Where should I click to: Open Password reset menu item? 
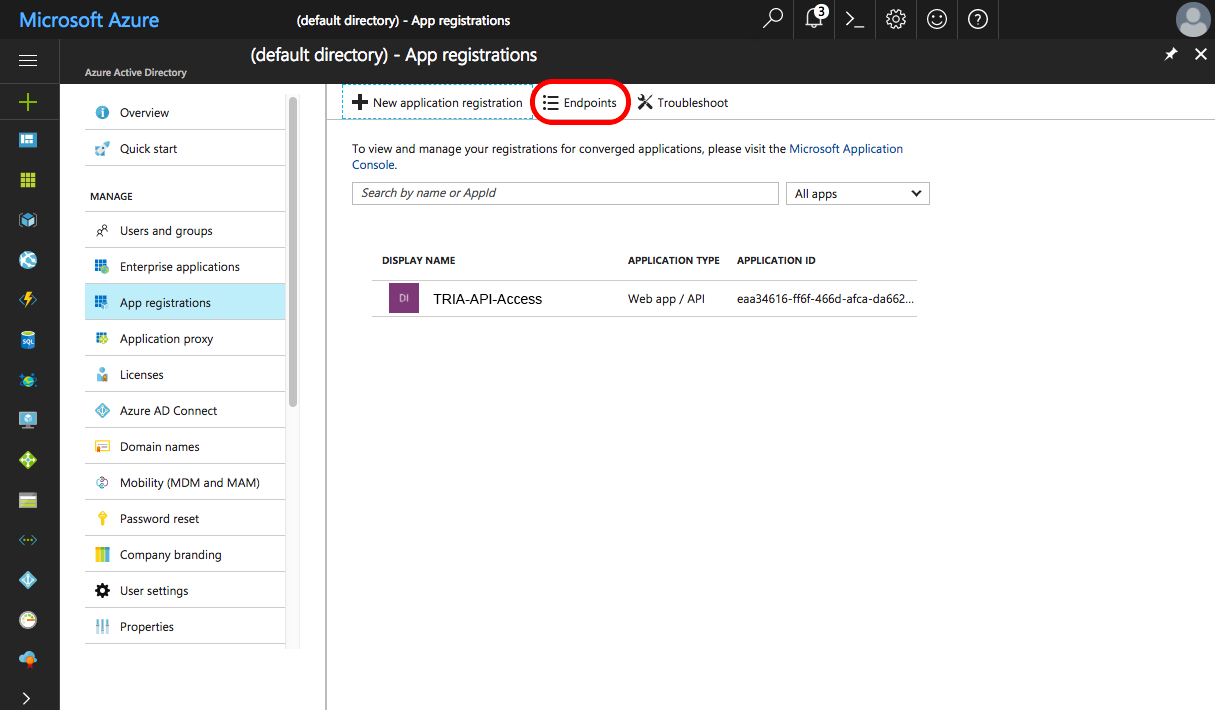185,519
